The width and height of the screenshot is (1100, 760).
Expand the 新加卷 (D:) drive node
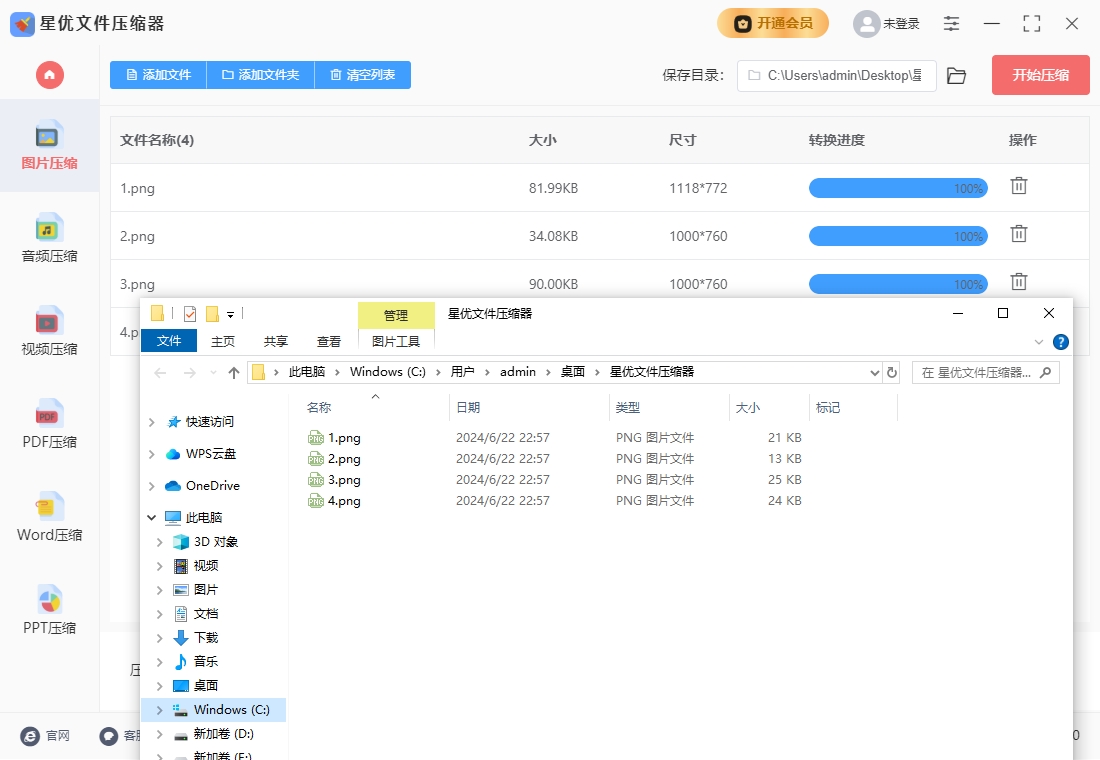coord(158,733)
